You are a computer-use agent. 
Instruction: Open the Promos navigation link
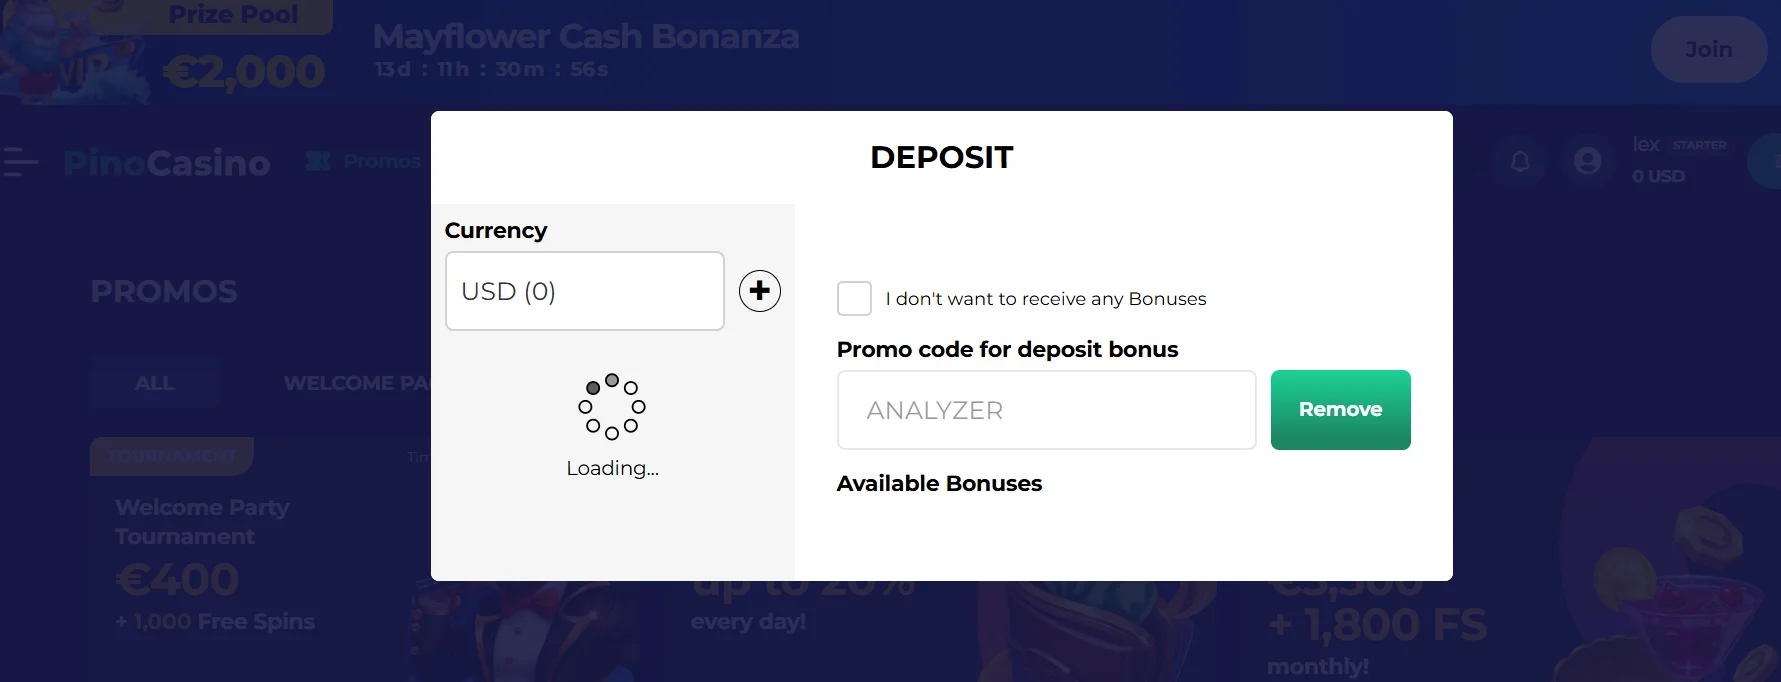point(382,161)
